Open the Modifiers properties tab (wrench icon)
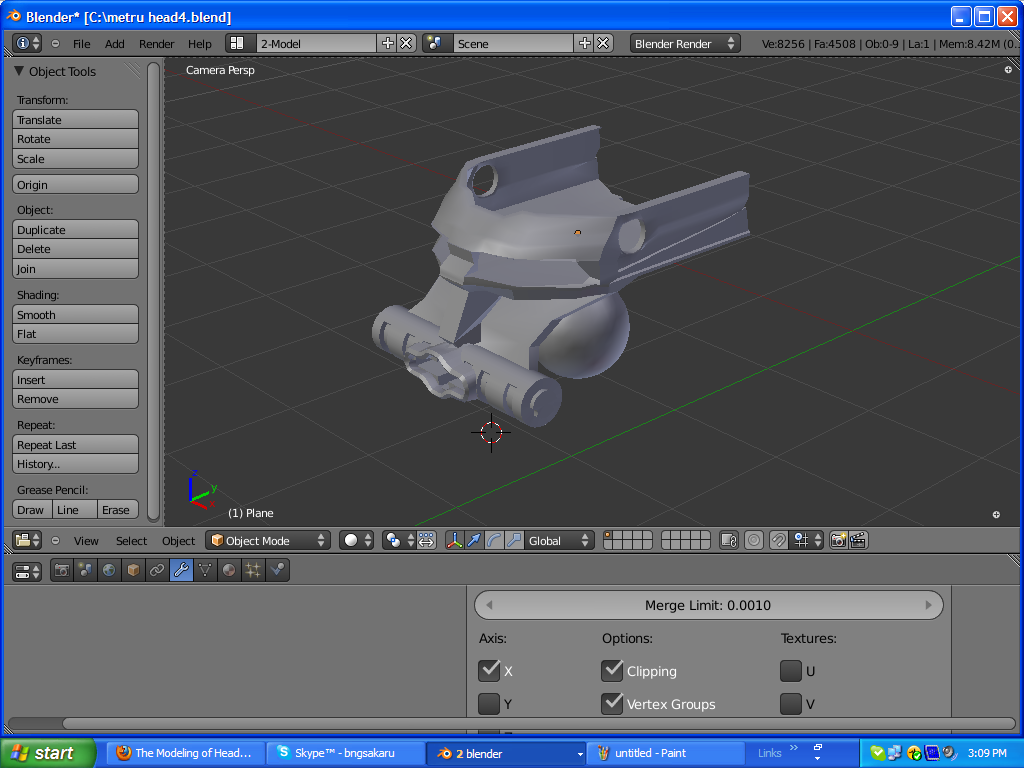Viewport: 1024px width, 768px height. pos(181,570)
